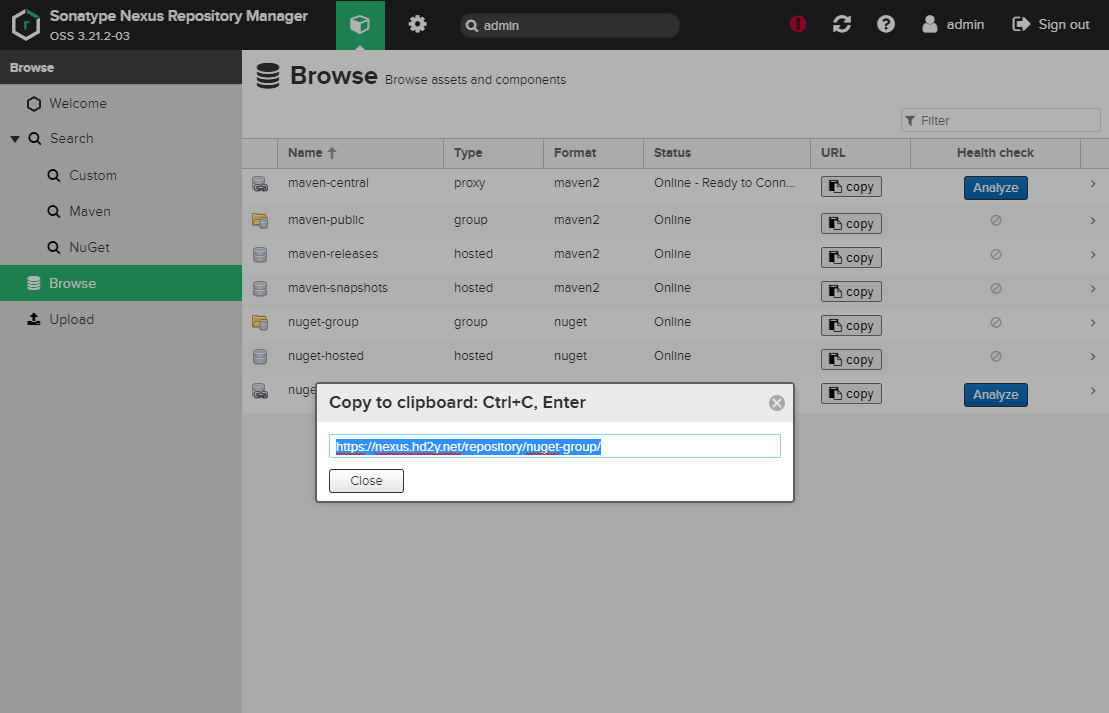Expand maven-central row chevron
The height and width of the screenshot is (713, 1109).
tap(1093, 184)
